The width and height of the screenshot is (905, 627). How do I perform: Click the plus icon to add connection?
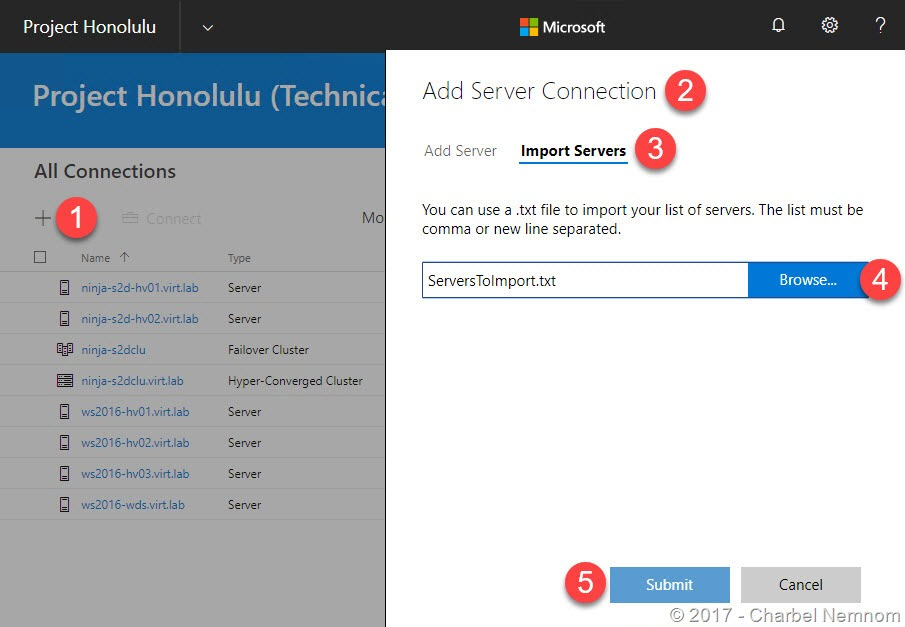coord(43,218)
